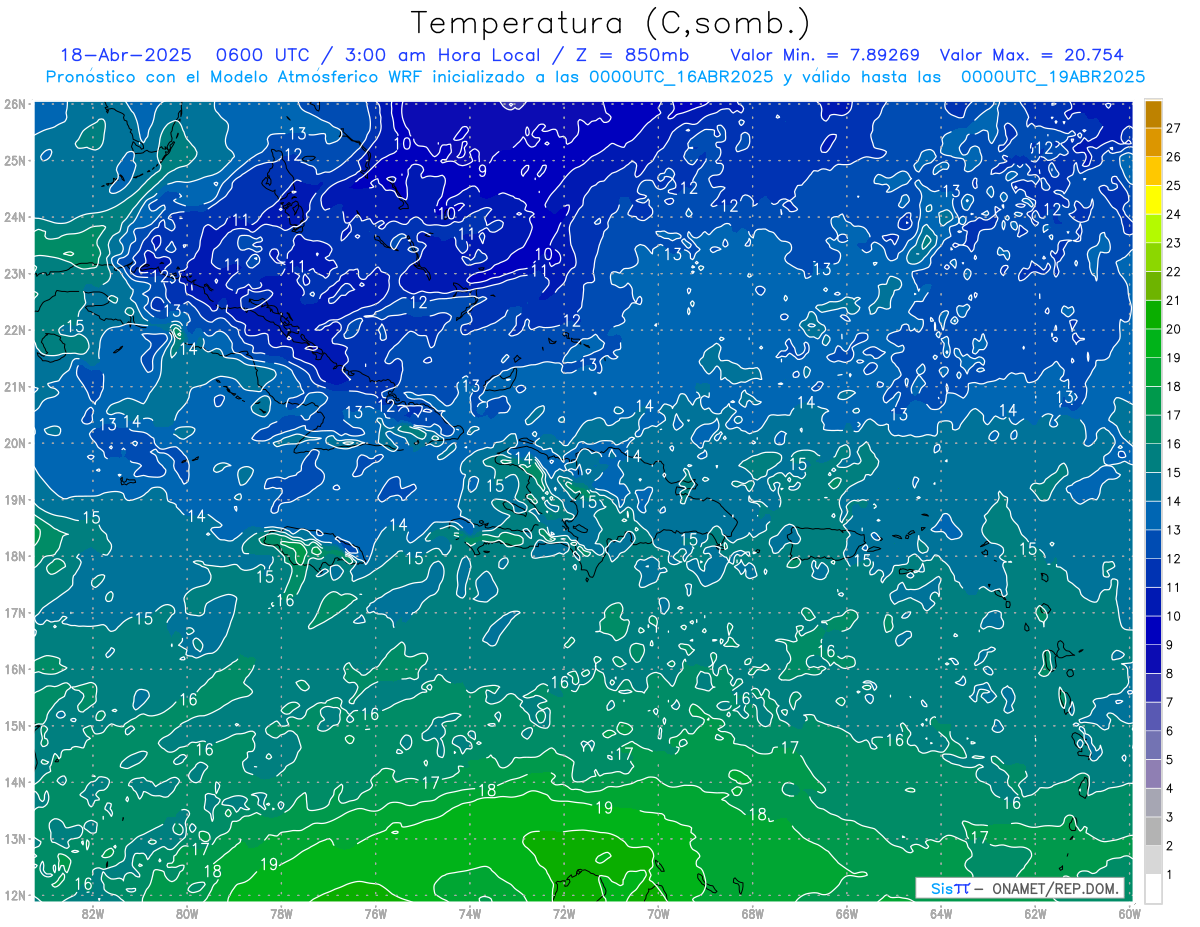The image size is (1200, 927).
Task: Click the topmost brown-orange scale swatch
Action: [1153, 114]
